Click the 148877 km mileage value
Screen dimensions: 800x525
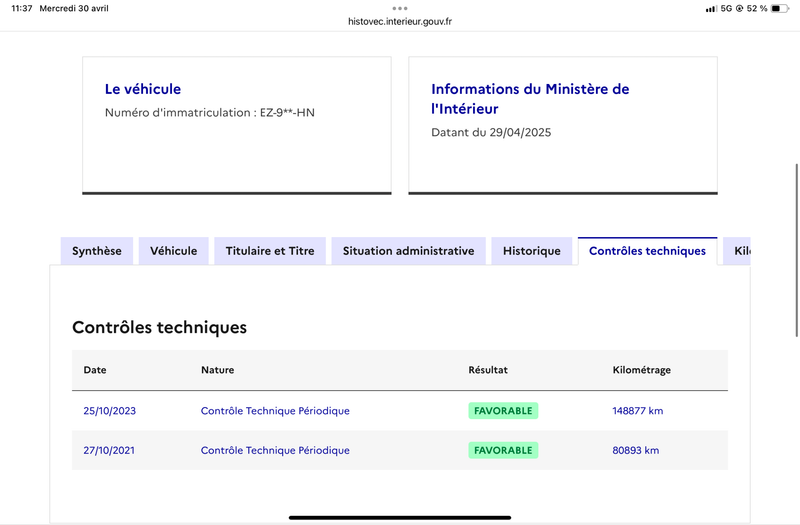638,411
